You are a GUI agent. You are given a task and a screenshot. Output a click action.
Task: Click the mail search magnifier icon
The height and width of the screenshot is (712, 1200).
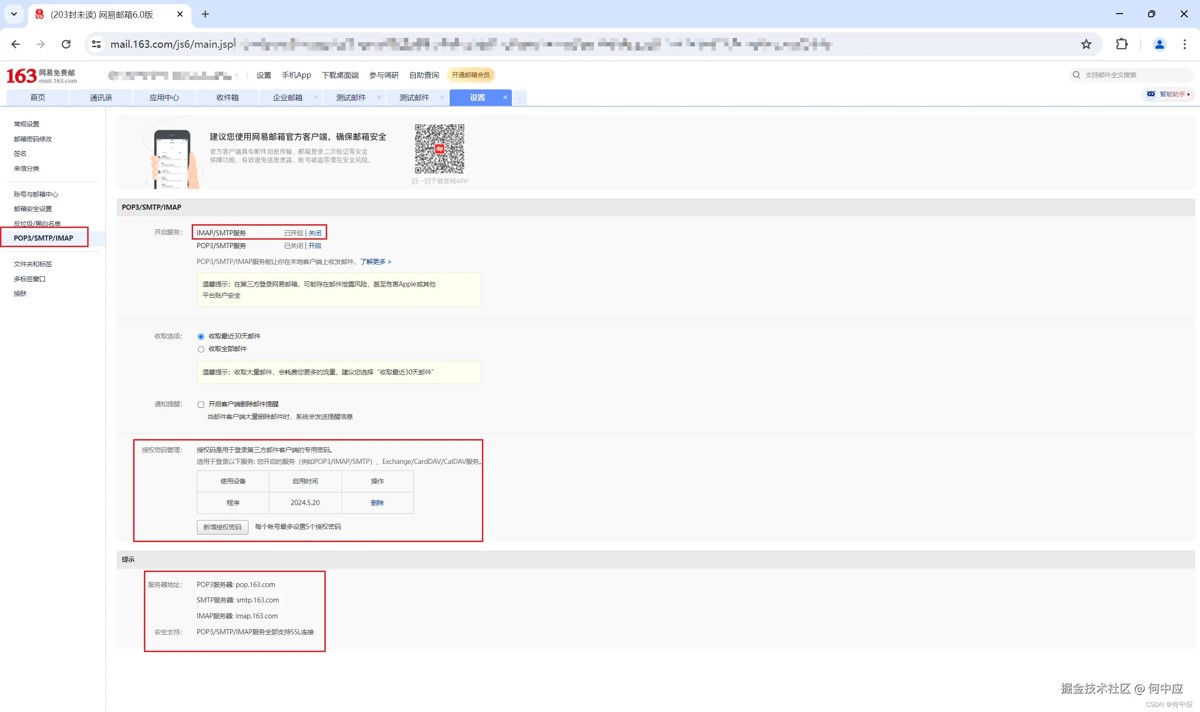tap(1076, 75)
